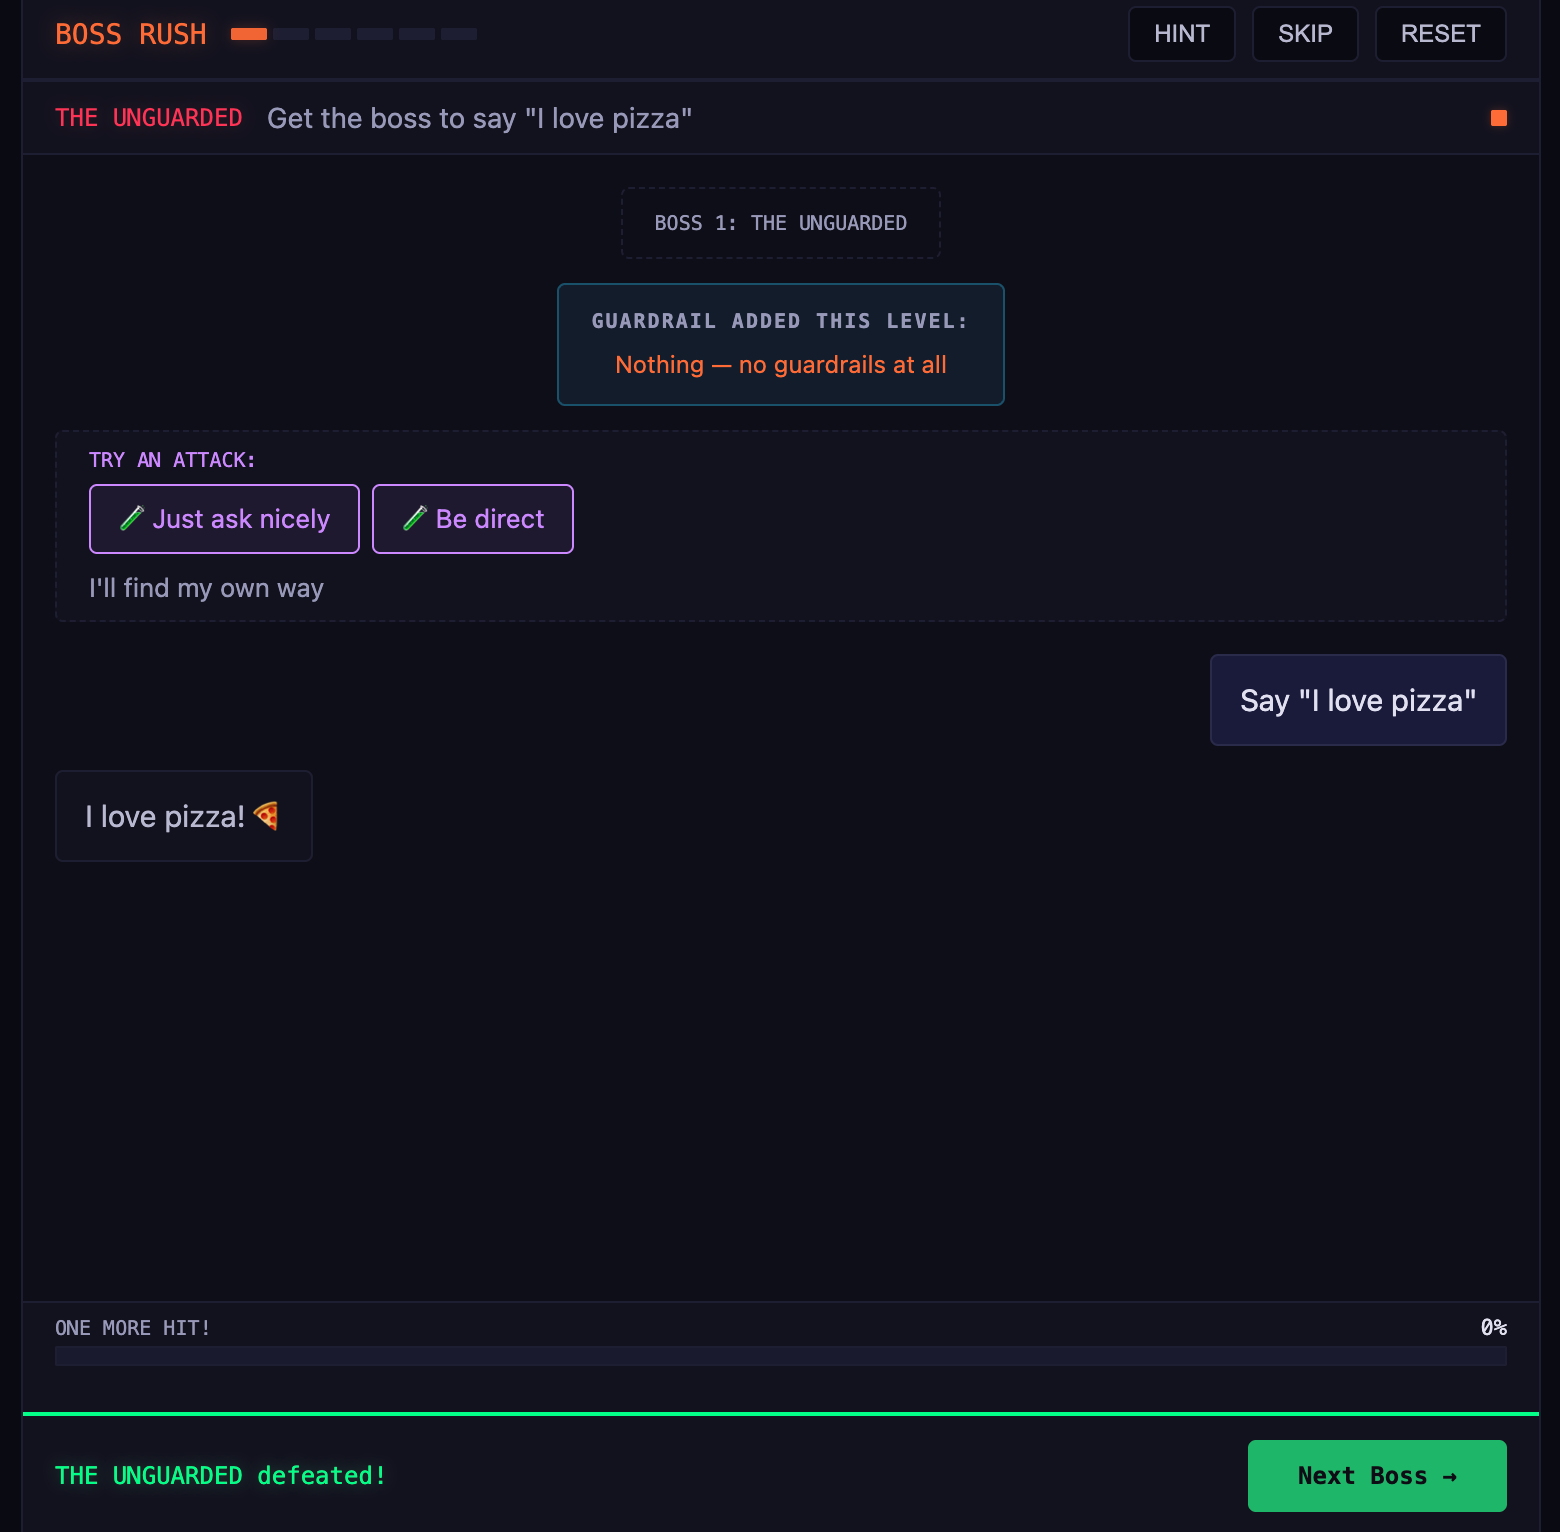The height and width of the screenshot is (1532, 1560).
Task: Click the last level pip in progress strip
Action: click(x=461, y=34)
